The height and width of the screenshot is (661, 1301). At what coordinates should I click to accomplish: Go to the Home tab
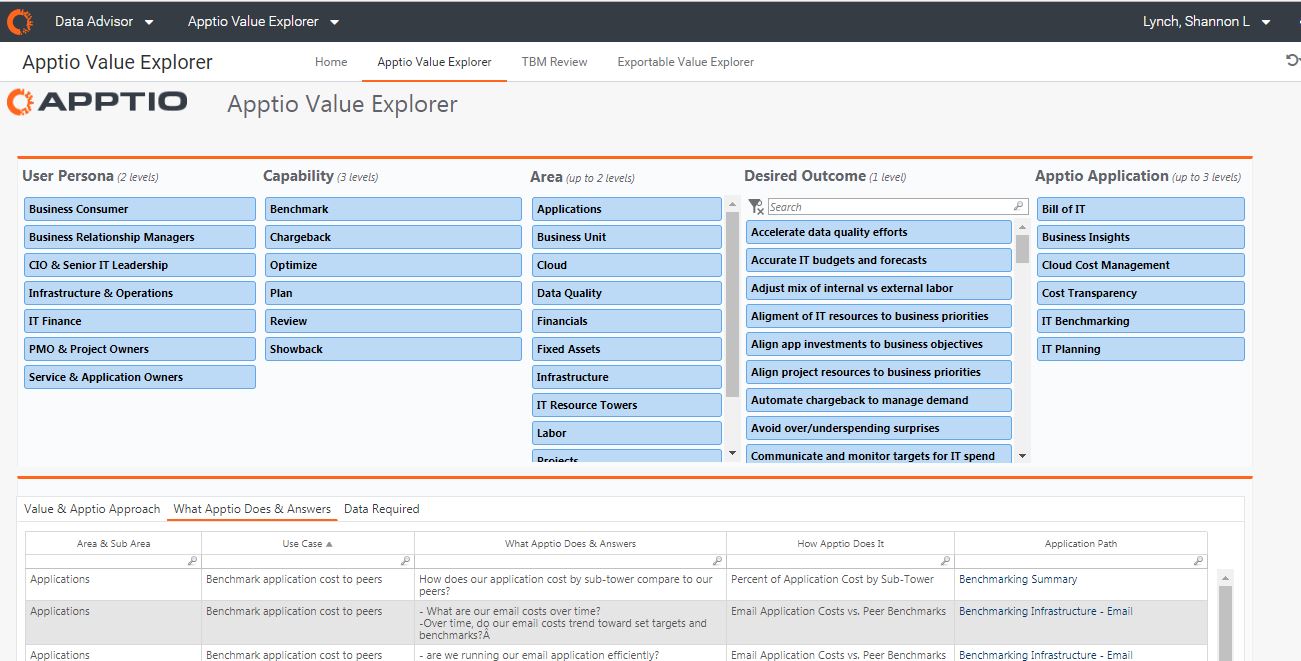tap(331, 62)
